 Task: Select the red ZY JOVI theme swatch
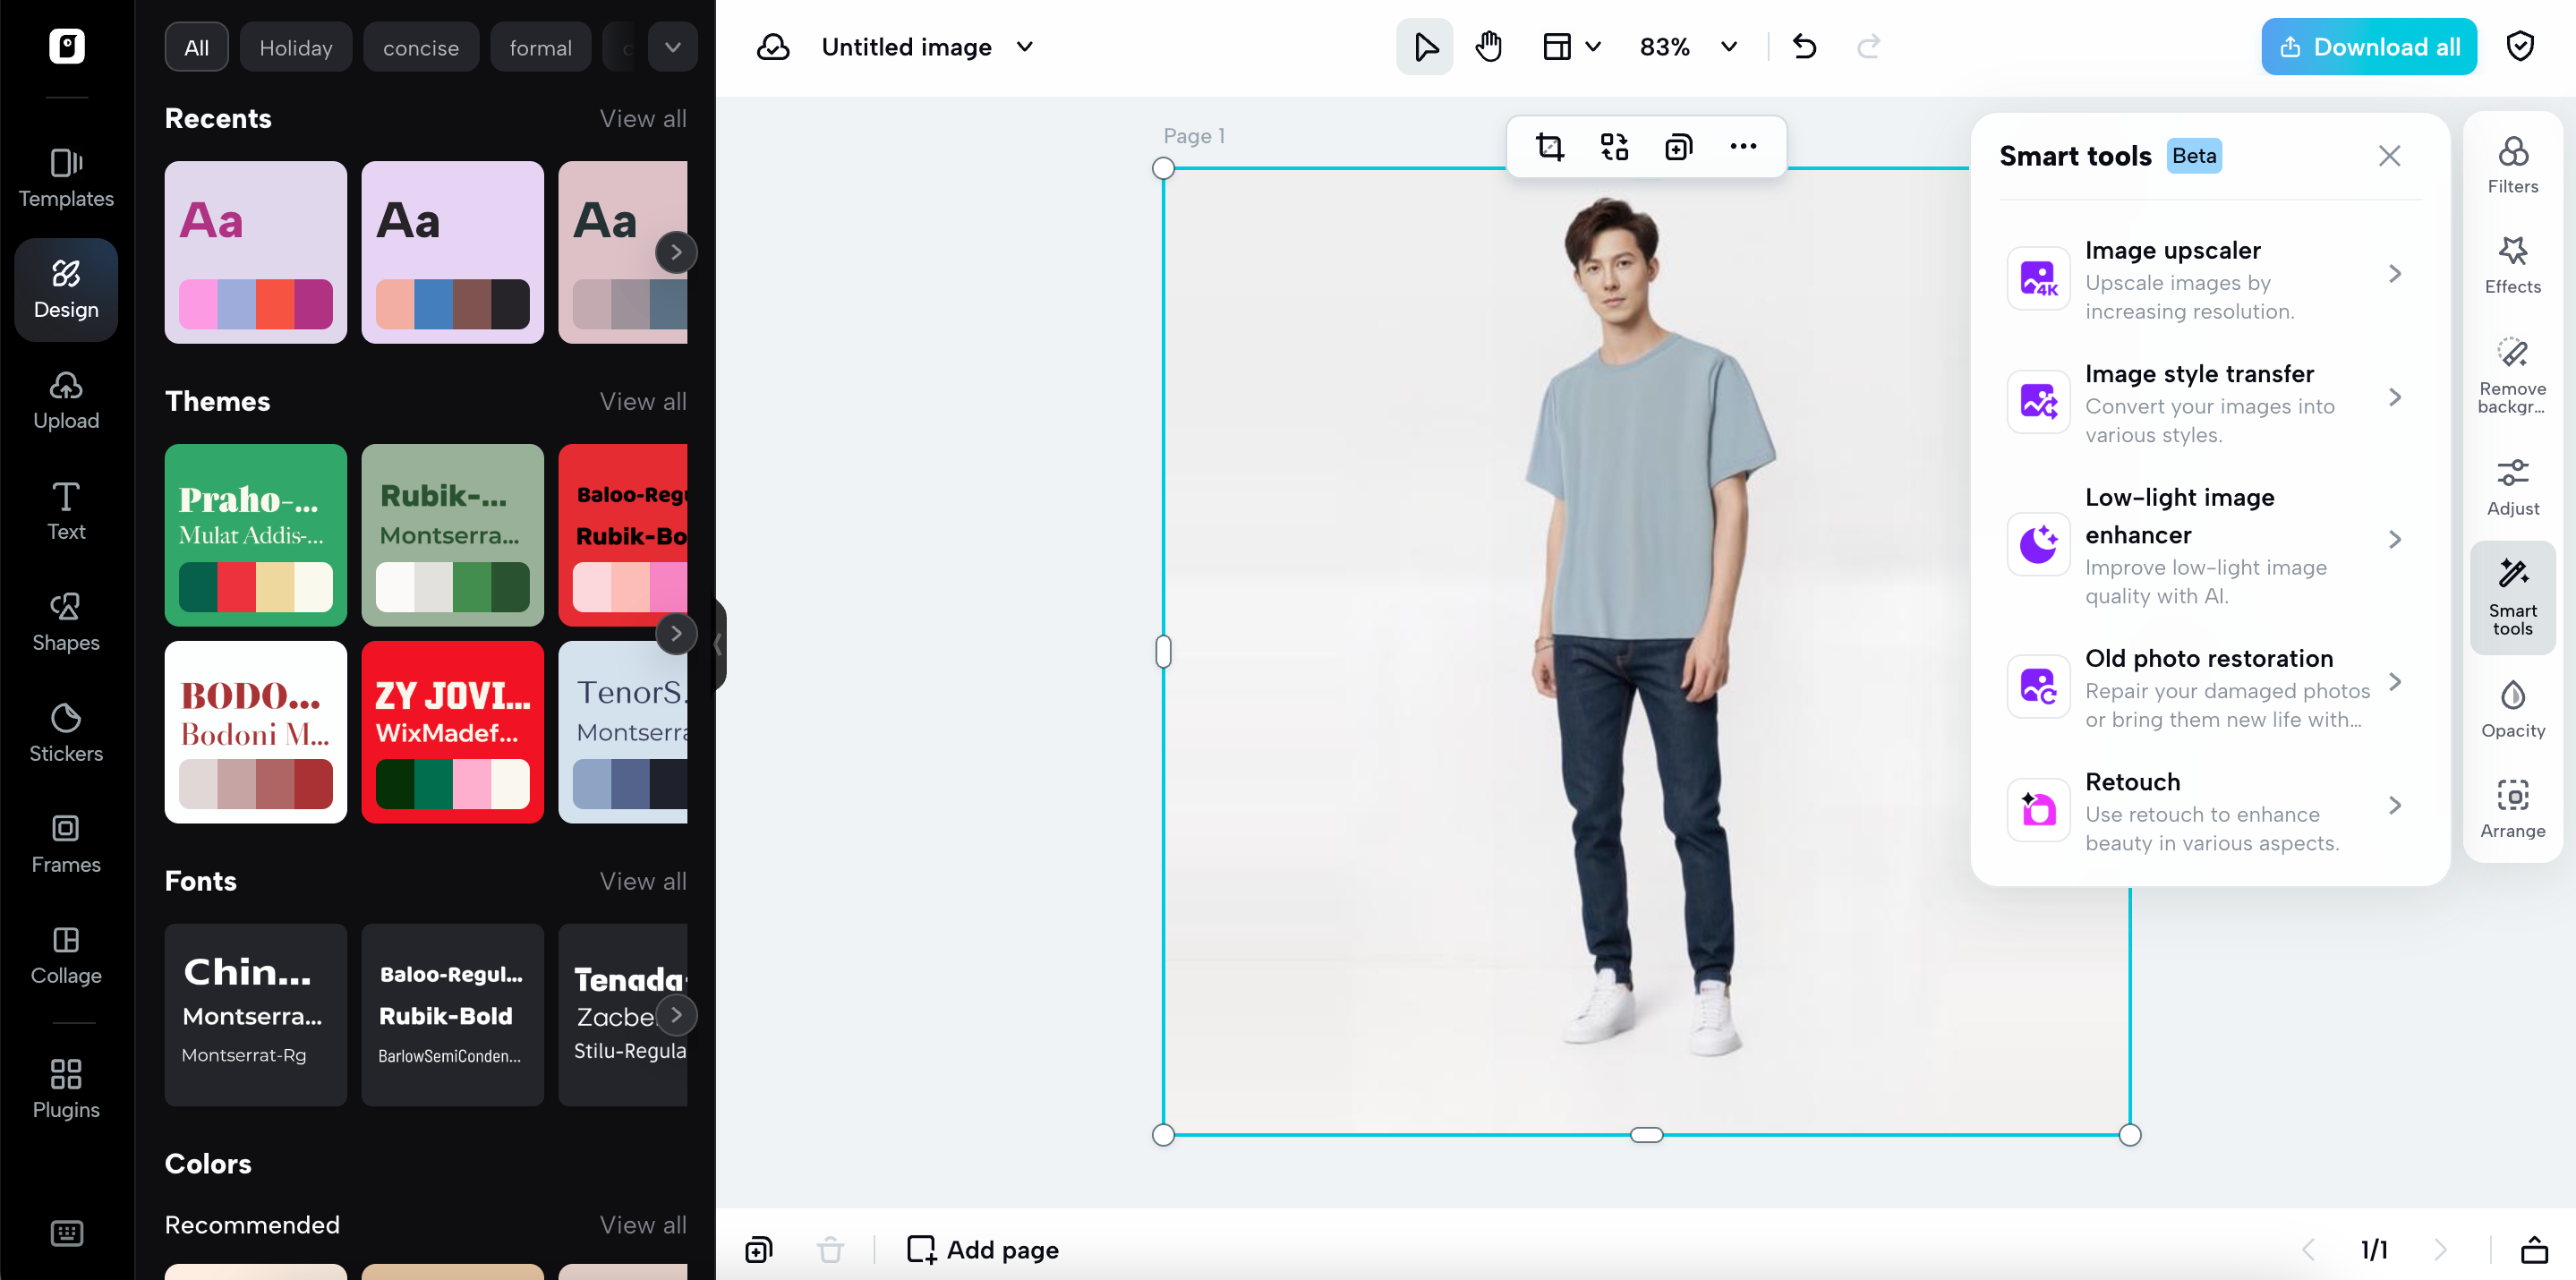point(452,733)
